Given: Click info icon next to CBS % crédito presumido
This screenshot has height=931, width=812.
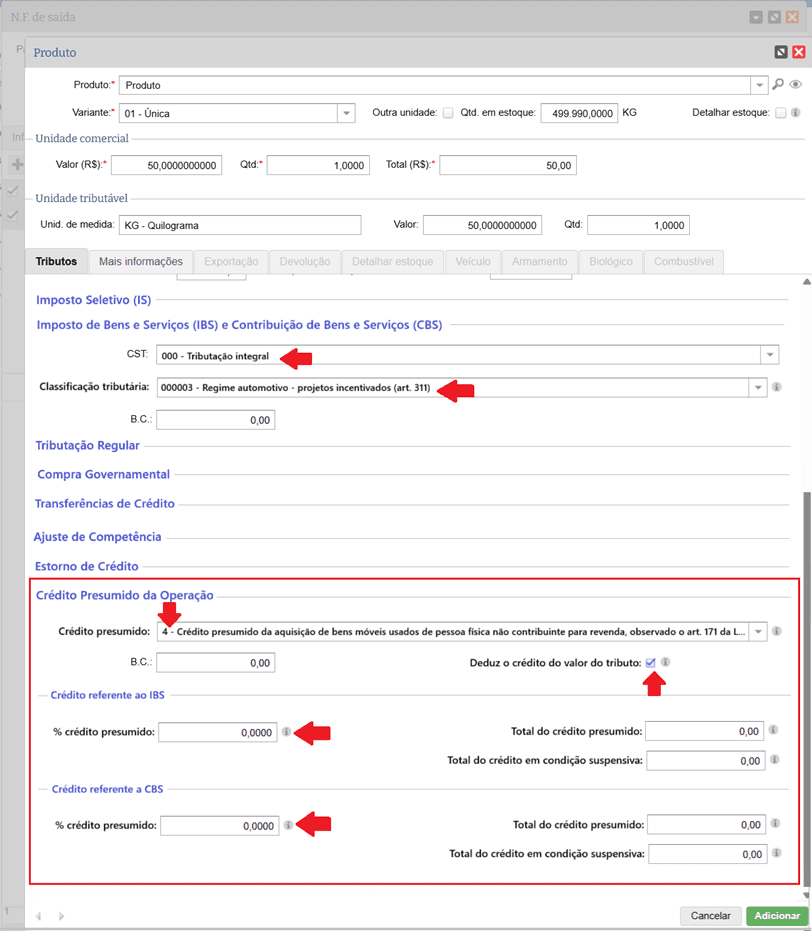Looking at the screenshot, I should click(287, 825).
